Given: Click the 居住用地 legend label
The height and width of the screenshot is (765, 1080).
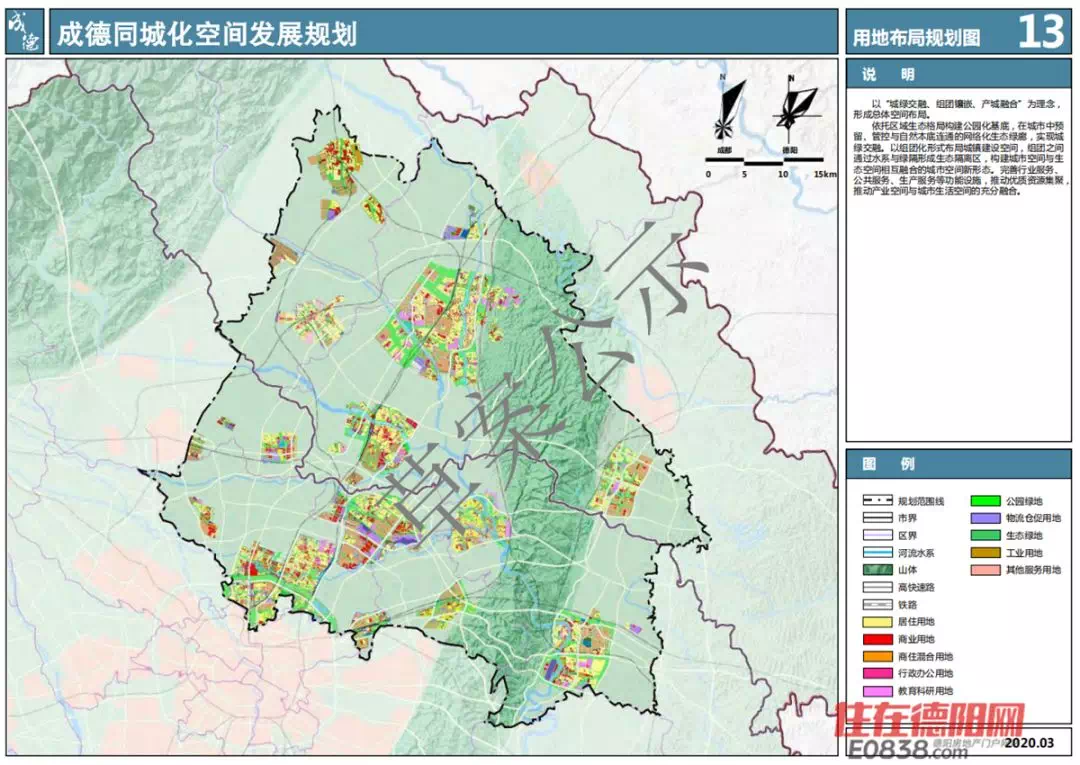Looking at the screenshot, I should pos(916,622).
